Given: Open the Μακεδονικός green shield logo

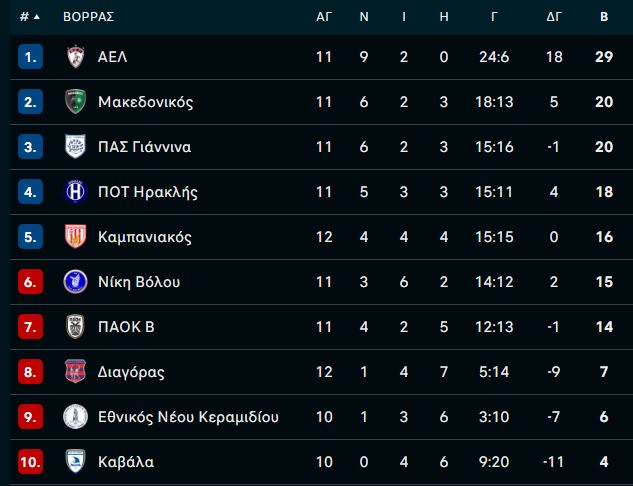Looking at the screenshot, I should coord(75,101).
